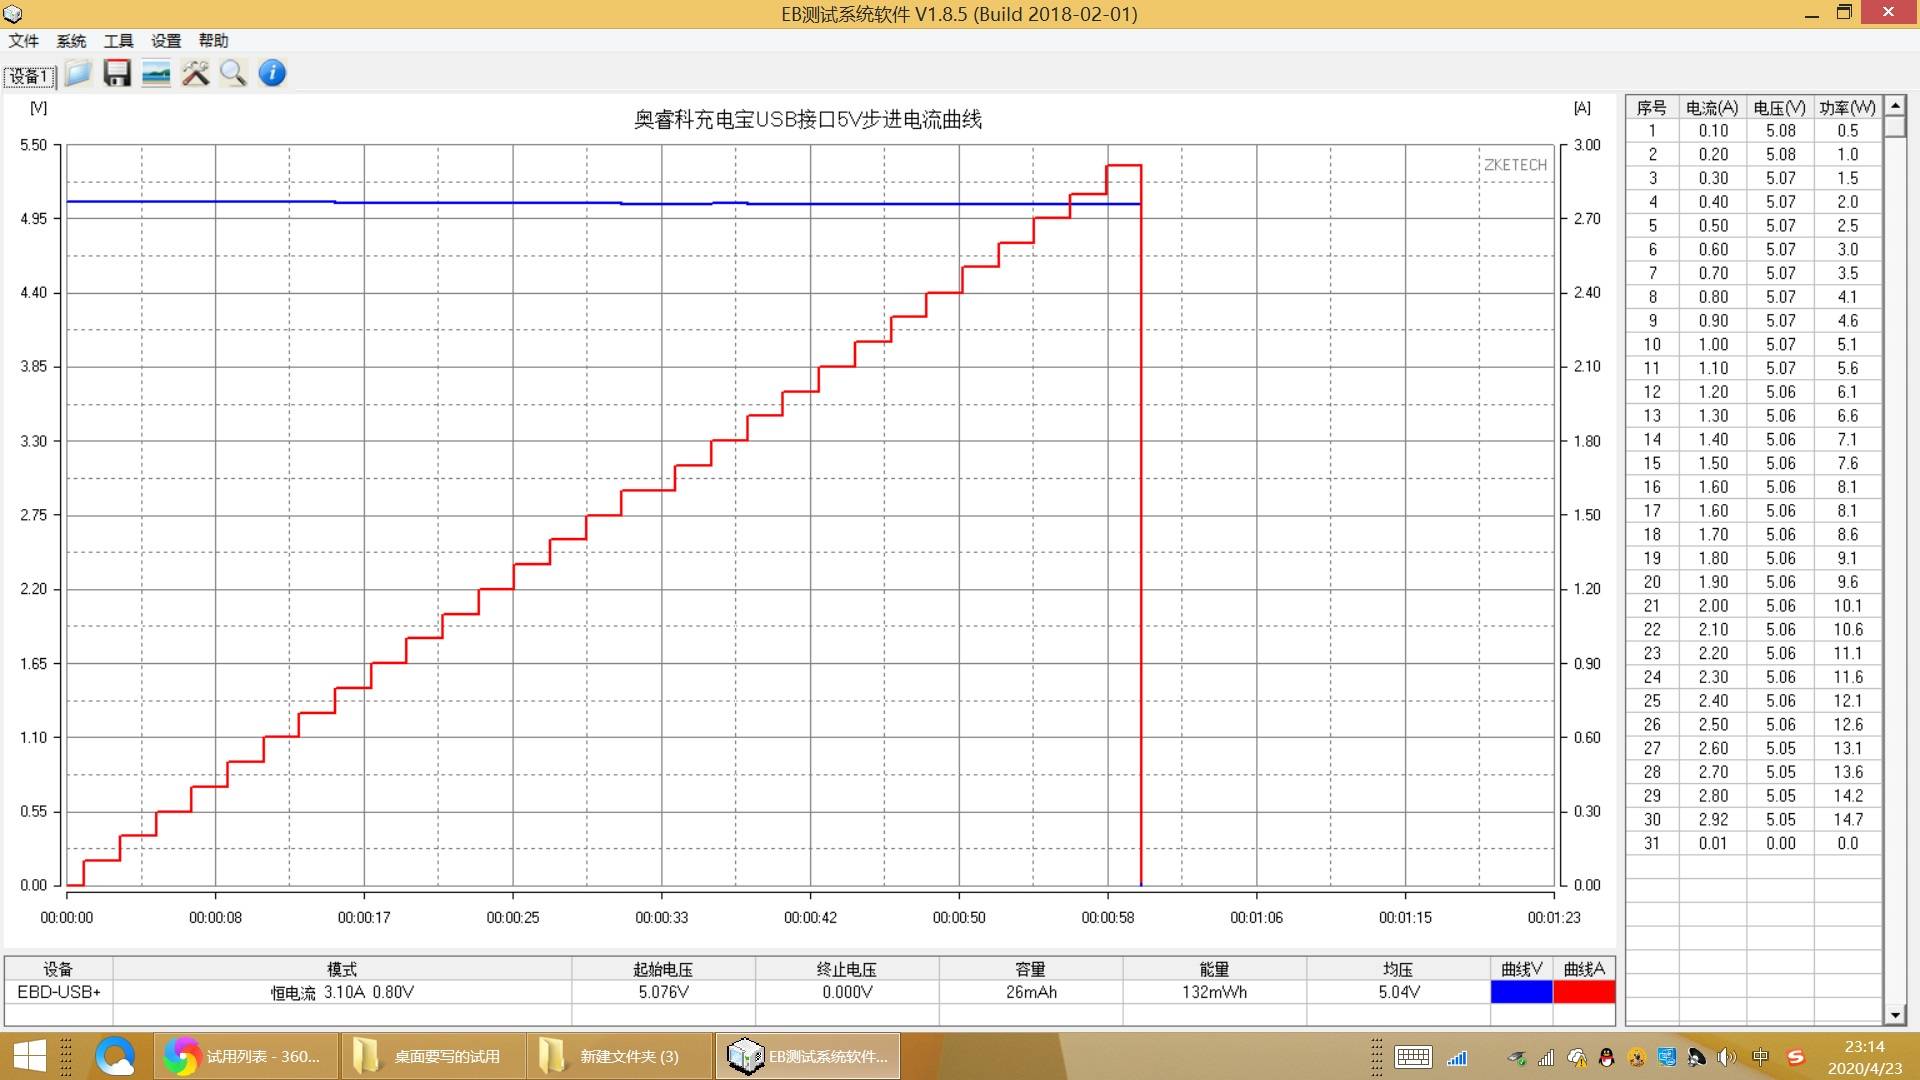Viewport: 1920px width, 1080px height.
Task: Select data row 1 with power 0.5
Action: (x=1754, y=131)
